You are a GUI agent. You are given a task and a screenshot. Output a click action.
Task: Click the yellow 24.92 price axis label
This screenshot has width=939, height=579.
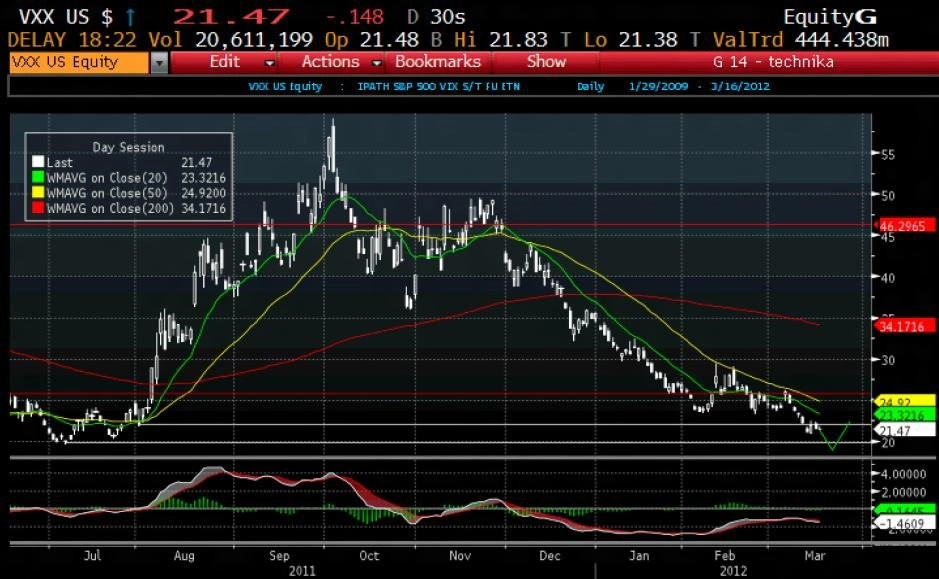904,402
